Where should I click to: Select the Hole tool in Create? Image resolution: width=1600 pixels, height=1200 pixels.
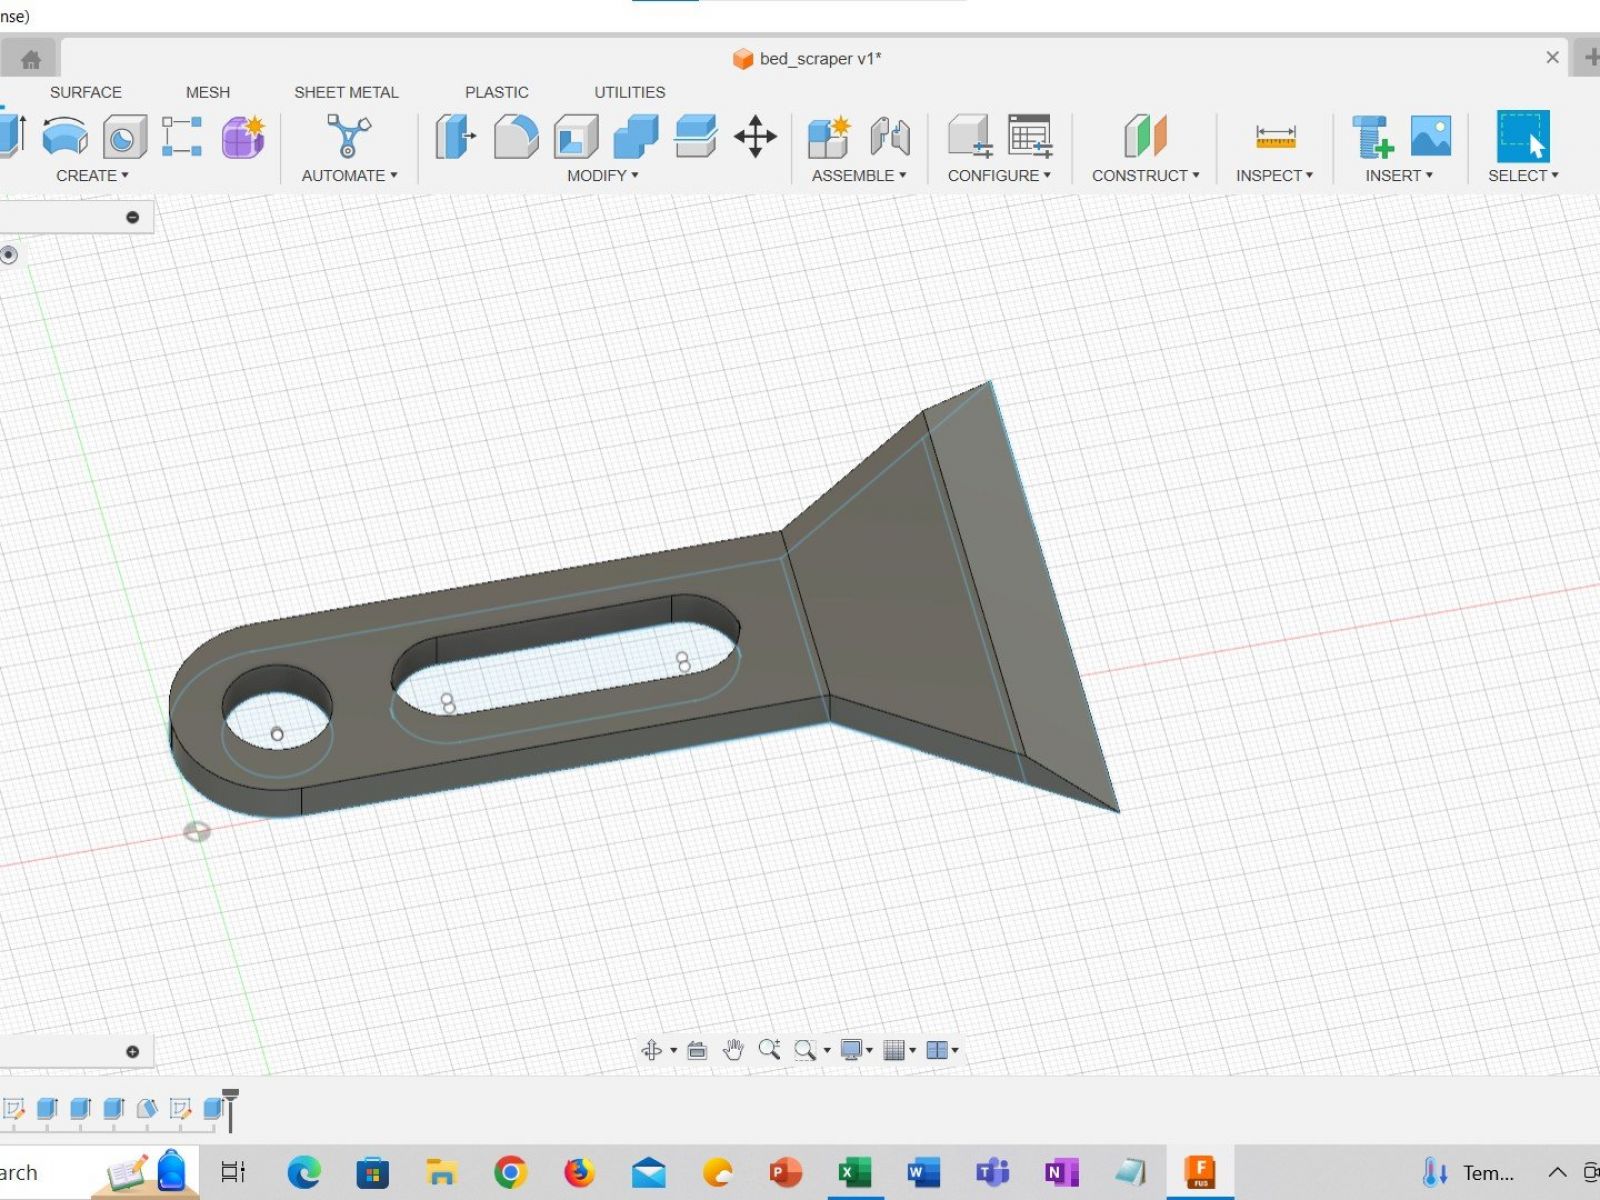124,137
